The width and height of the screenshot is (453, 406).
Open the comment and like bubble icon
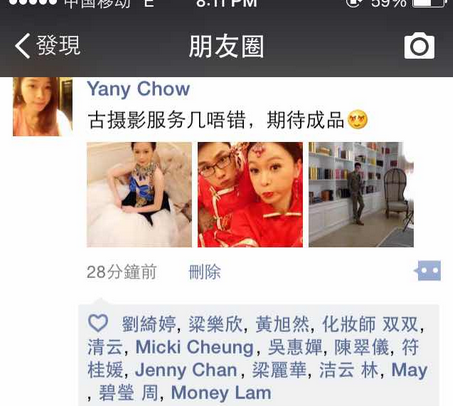428,270
